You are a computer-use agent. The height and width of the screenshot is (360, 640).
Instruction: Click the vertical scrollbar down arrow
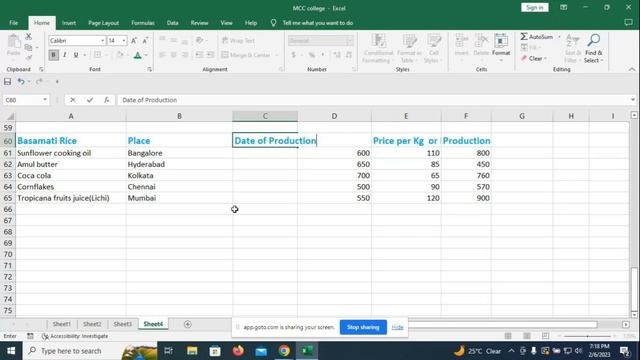(x=634, y=314)
